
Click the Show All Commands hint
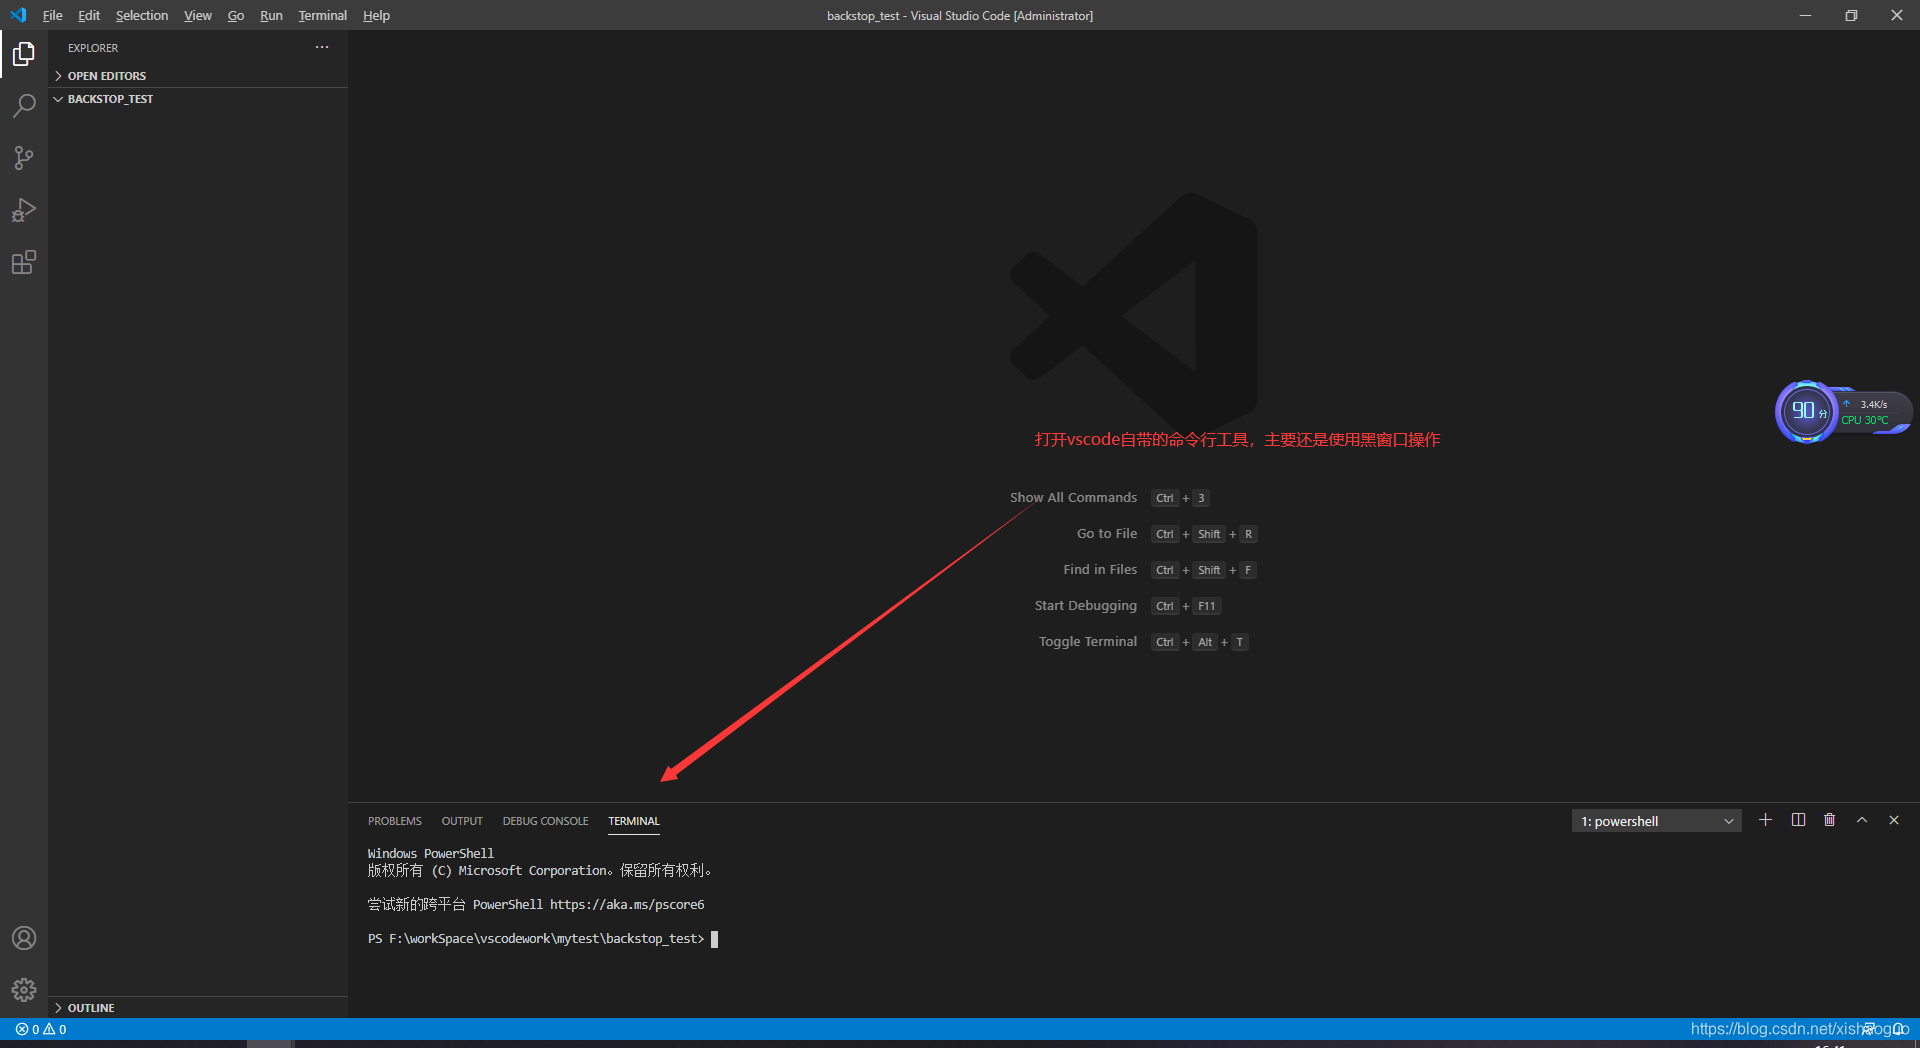tap(1073, 497)
